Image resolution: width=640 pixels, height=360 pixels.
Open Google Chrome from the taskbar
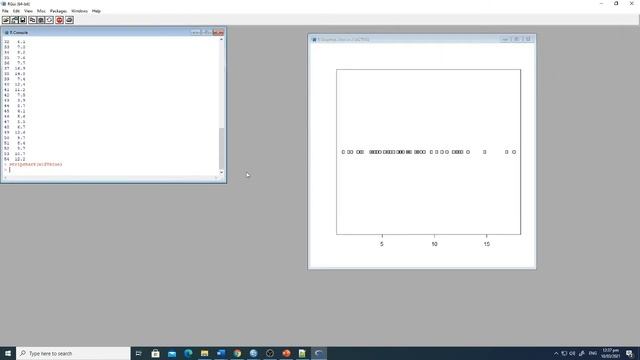pos(237,353)
